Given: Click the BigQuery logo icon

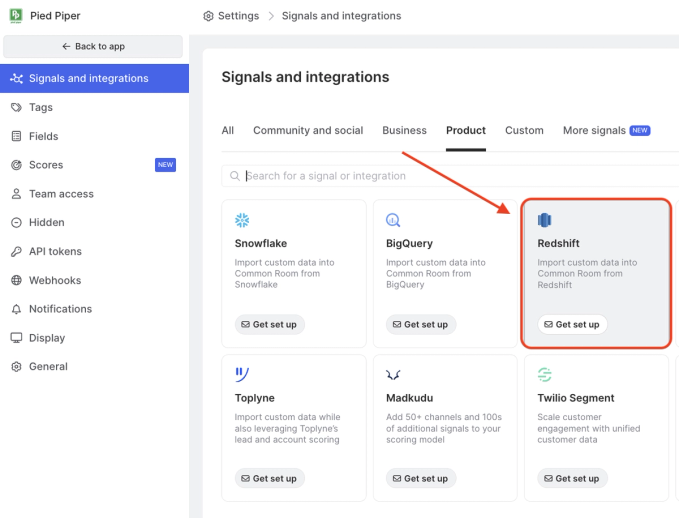Looking at the screenshot, I should 394,220.
